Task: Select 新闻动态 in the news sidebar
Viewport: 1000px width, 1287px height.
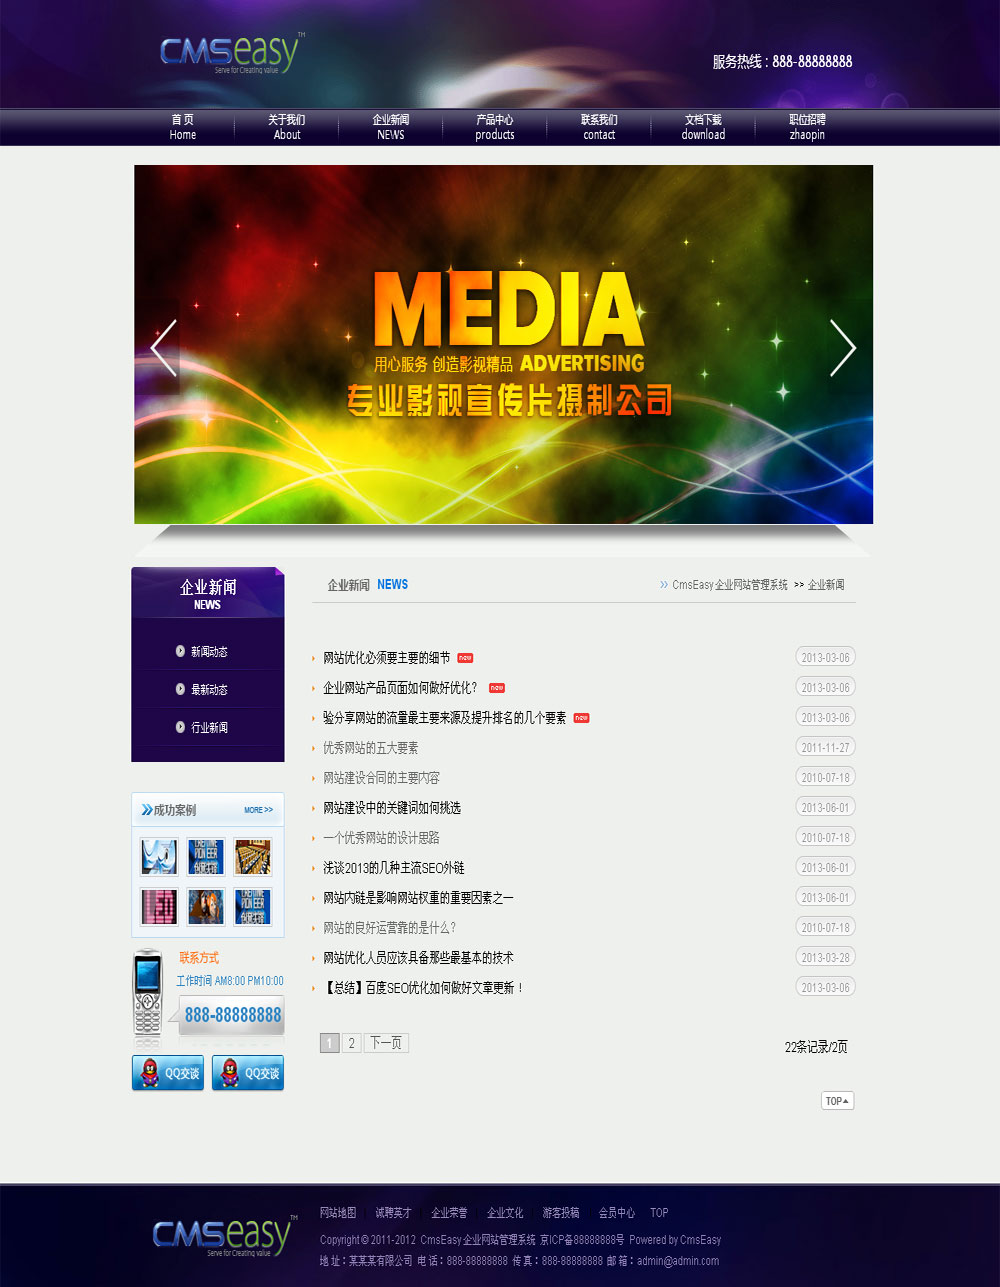Action: tap(209, 652)
